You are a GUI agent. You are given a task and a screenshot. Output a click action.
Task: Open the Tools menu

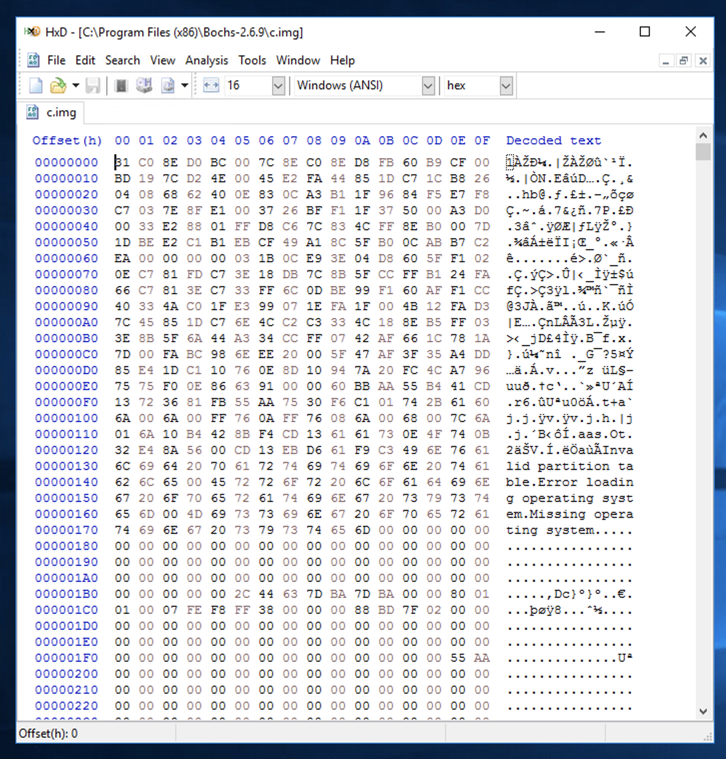[252, 61]
